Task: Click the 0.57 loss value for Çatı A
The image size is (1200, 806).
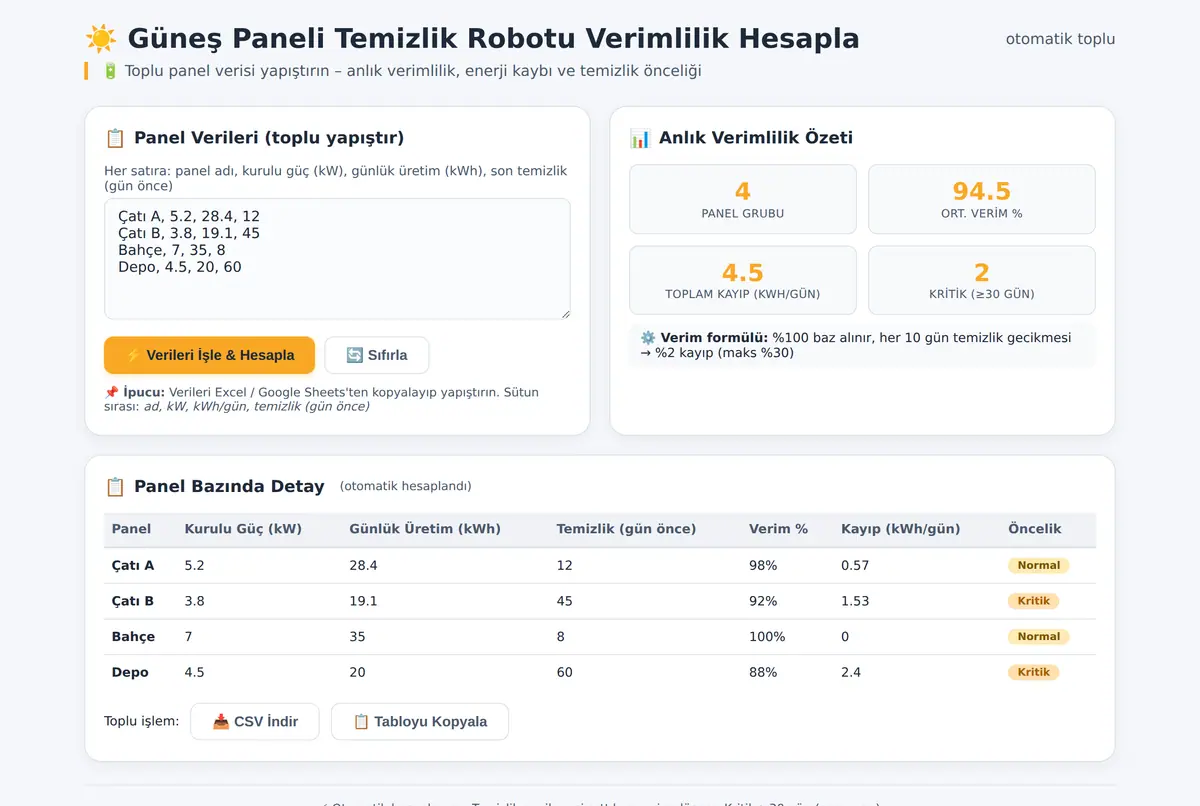Action: (855, 566)
